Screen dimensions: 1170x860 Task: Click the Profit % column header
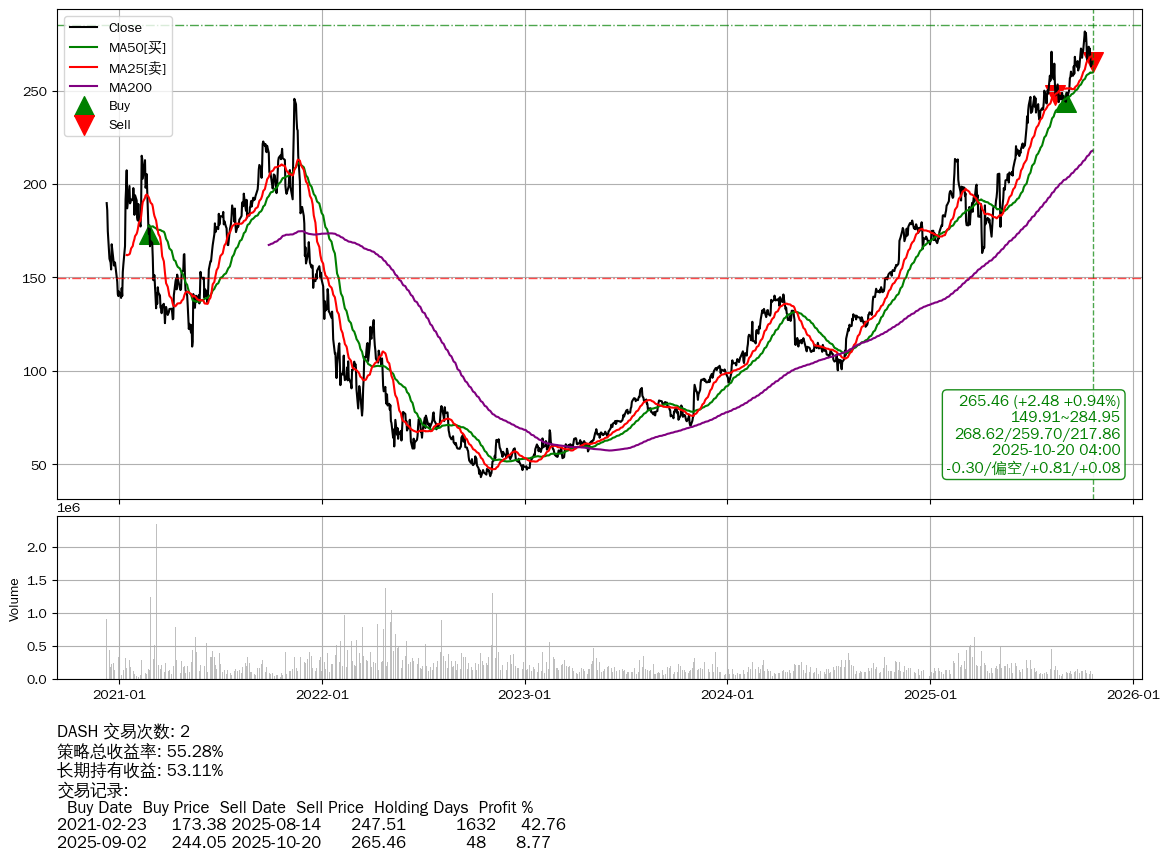click(x=505, y=807)
